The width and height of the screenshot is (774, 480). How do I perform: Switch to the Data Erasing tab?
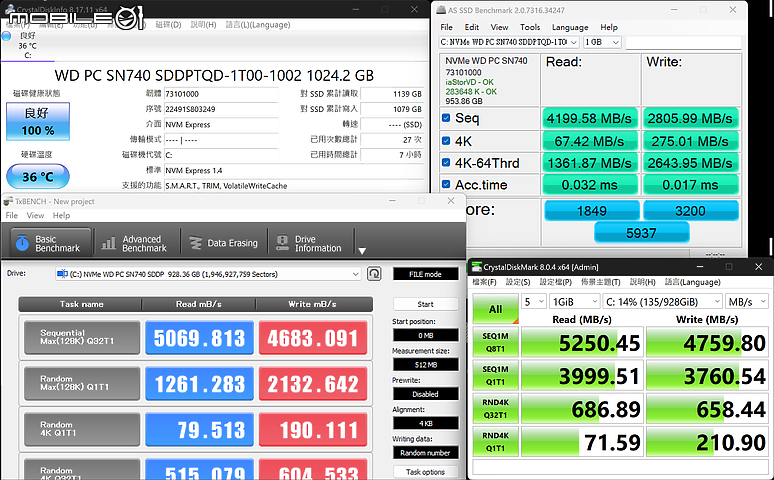(x=225, y=243)
